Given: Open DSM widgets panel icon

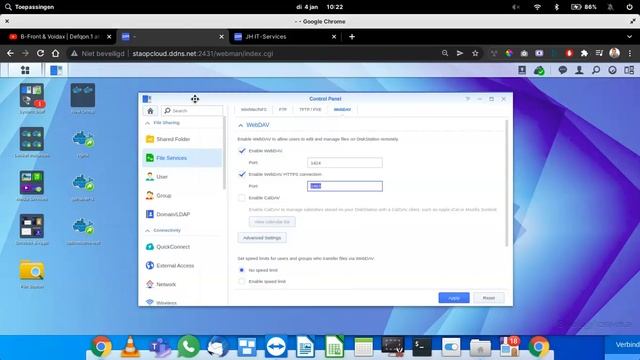Looking at the screenshot, I should tap(629, 70).
